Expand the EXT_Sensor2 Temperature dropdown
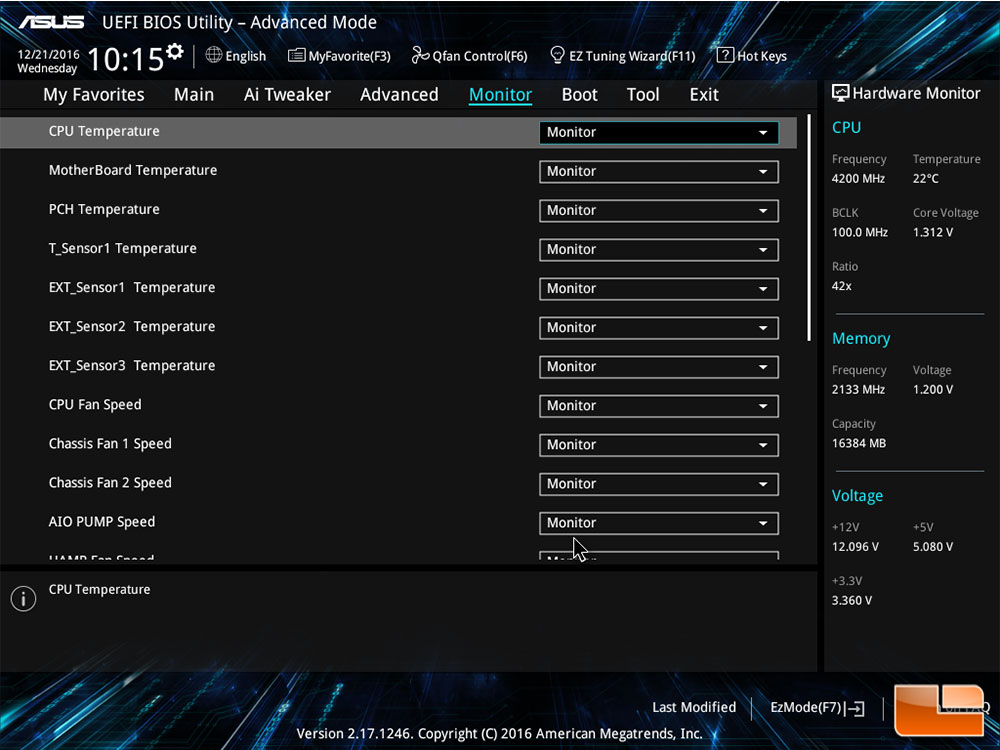The height and width of the screenshot is (750, 1000). point(659,328)
